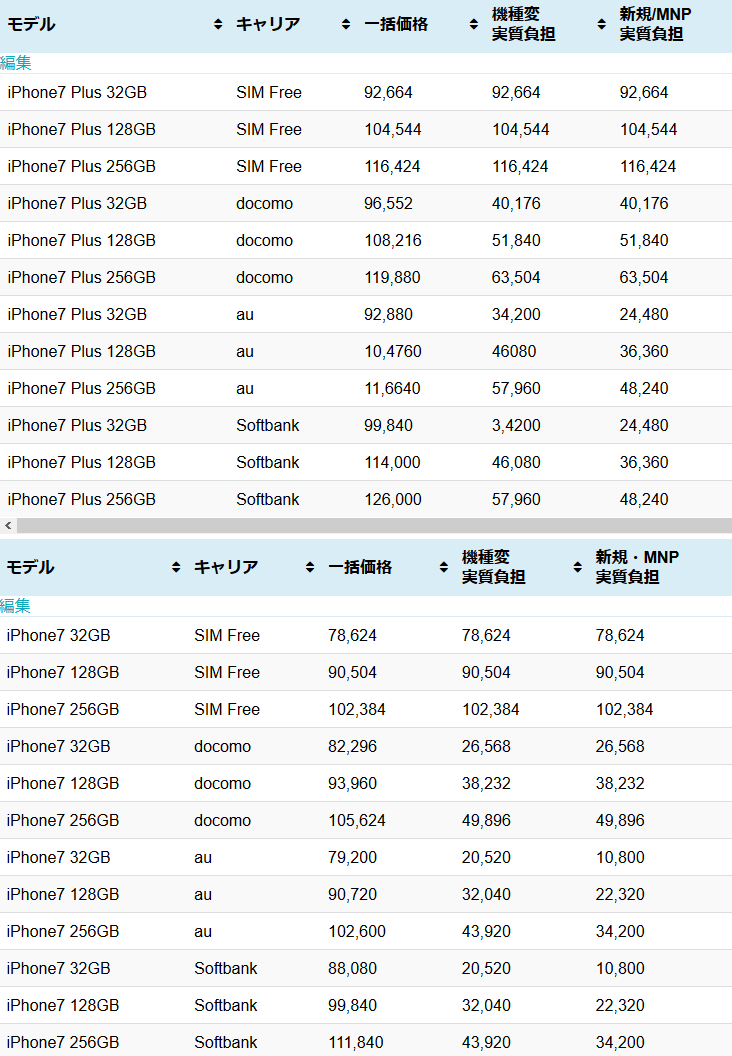732x1056 pixels.
Task: Click sort arrows beside first 一括価格 header
Action: coord(473,24)
